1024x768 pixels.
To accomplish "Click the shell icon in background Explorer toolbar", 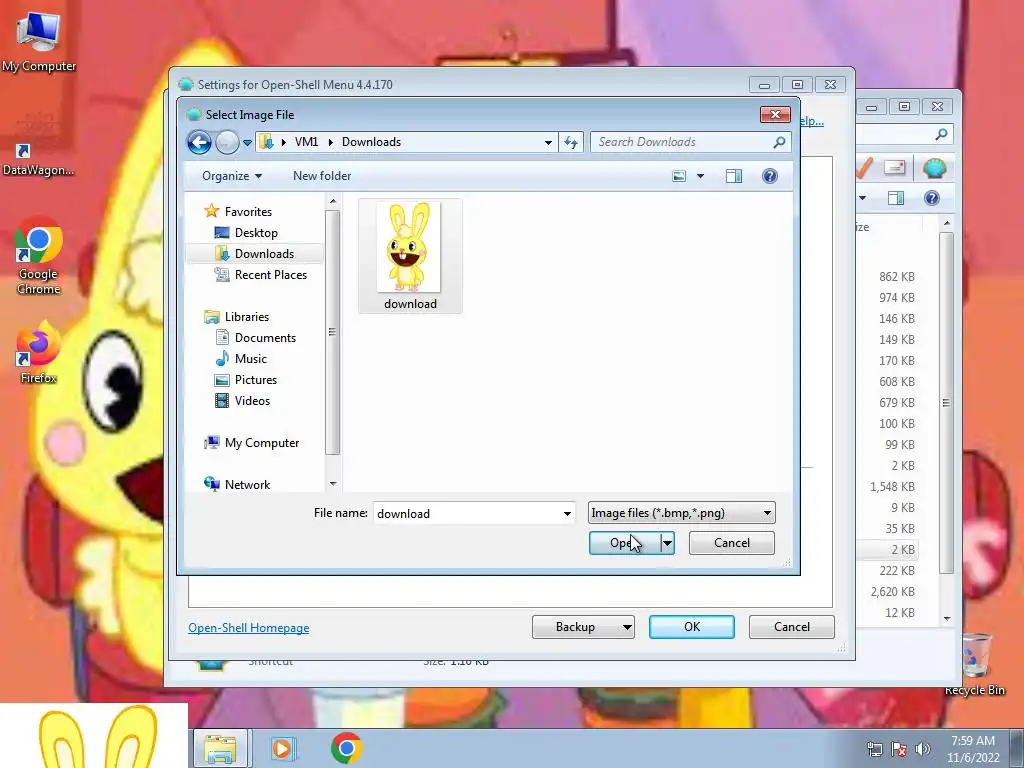I will pyautogui.click(x=935, y=168).
